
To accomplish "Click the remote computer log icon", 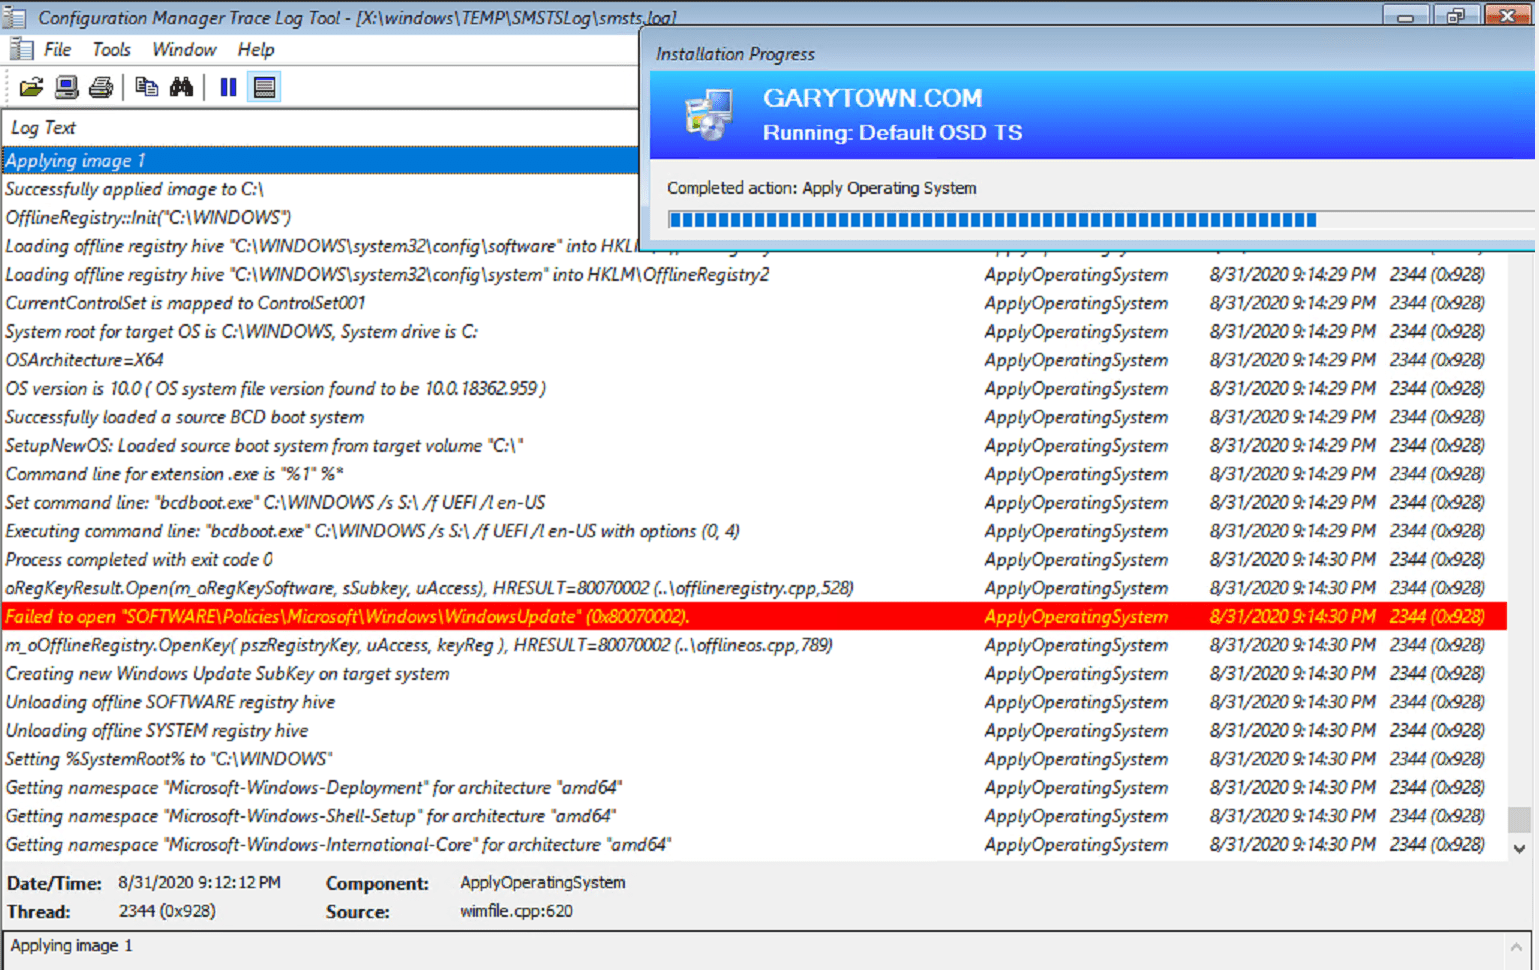I will pyautogui.click(x=66, y=87).
